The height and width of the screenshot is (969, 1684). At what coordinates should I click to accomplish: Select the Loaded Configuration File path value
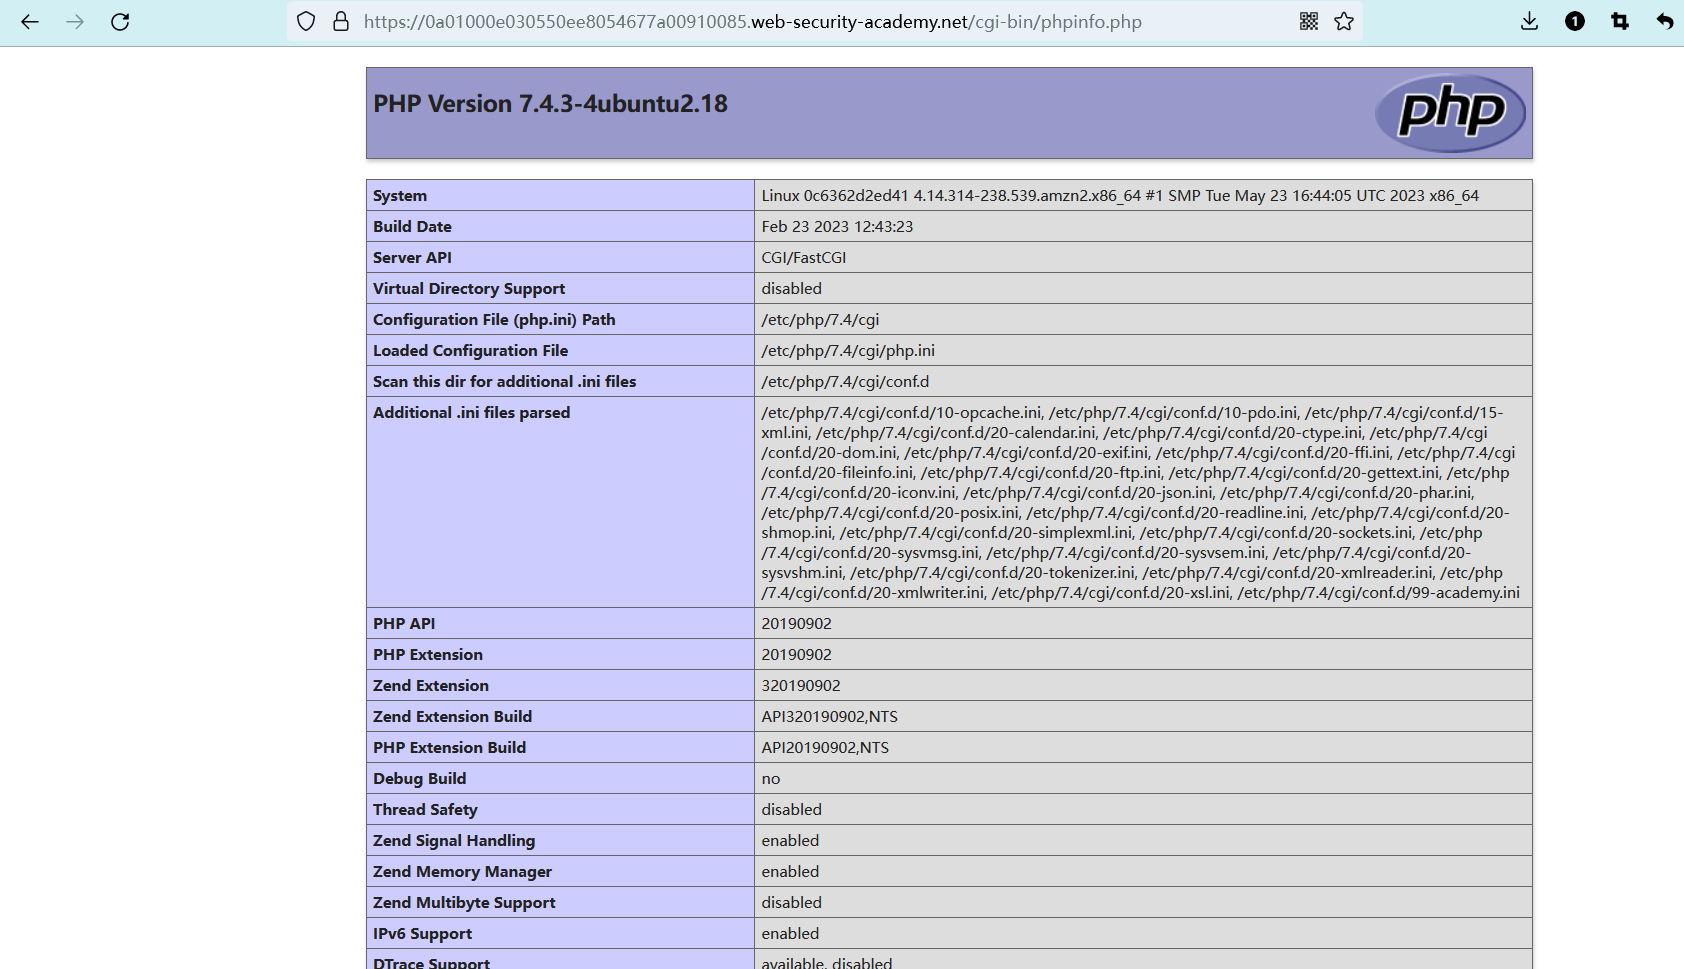click(848, 351)
